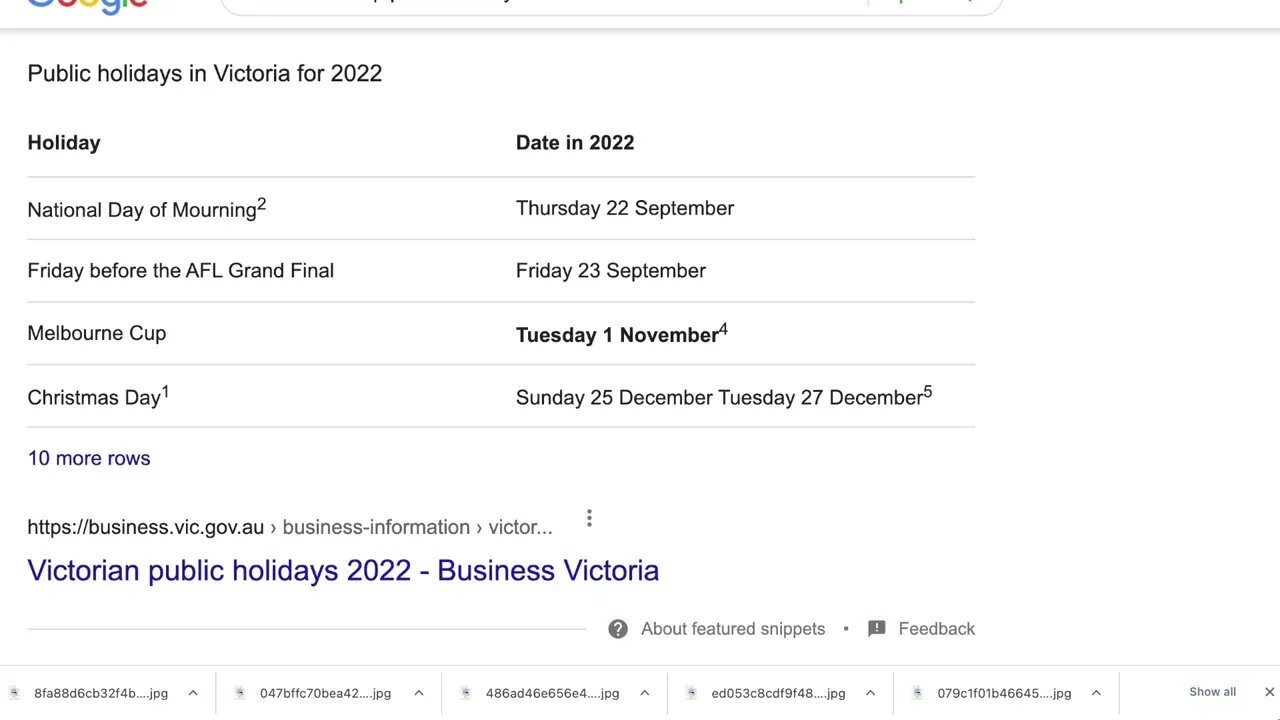Click "Show all" in the downloads bar
Viewport: 1280px width, 720px height.
1212,692
